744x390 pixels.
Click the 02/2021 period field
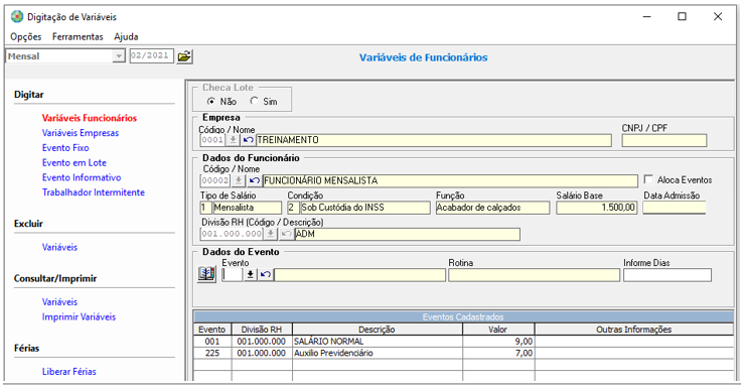click(152, 56)
